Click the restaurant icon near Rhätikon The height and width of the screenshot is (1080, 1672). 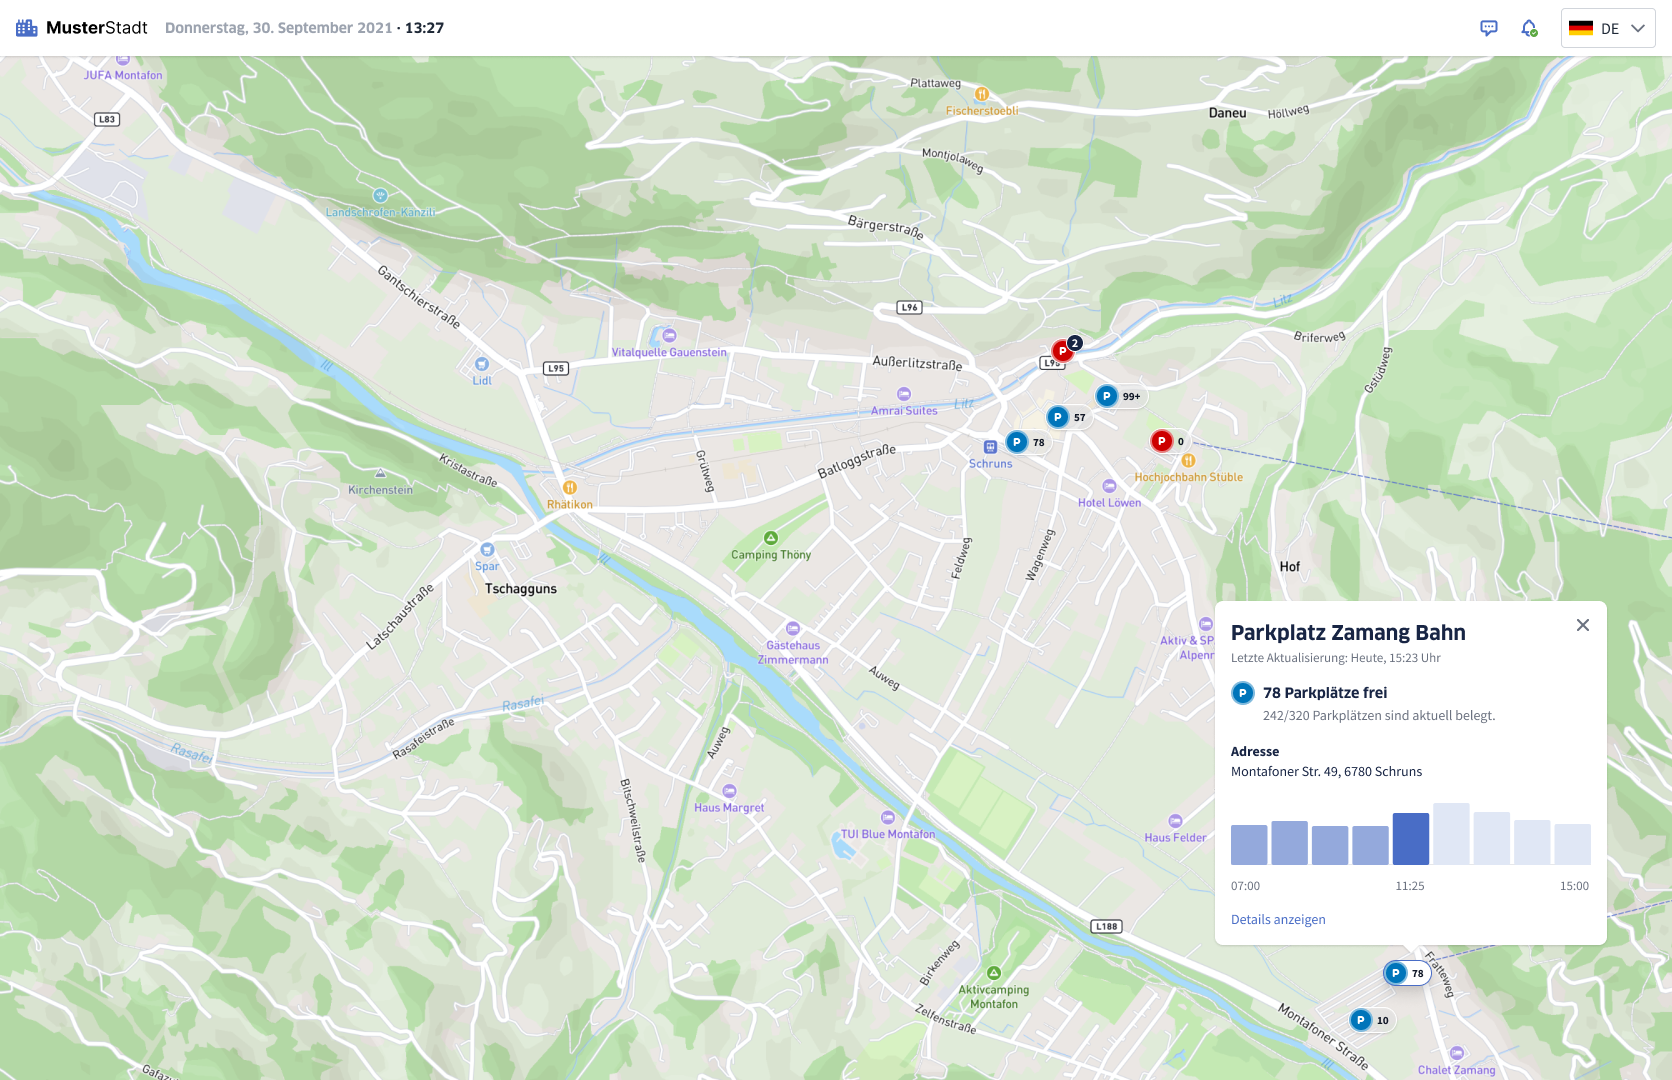tap(570, 489)
